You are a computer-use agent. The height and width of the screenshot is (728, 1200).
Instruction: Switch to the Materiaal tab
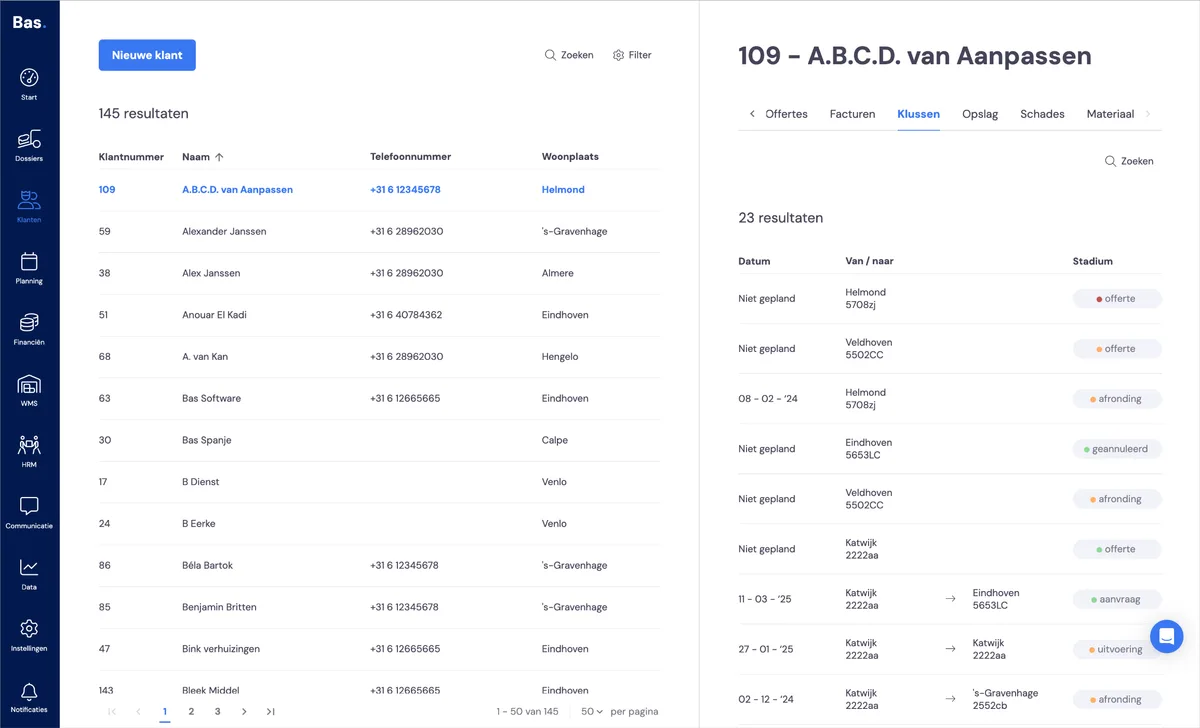tap(1110, 114)
